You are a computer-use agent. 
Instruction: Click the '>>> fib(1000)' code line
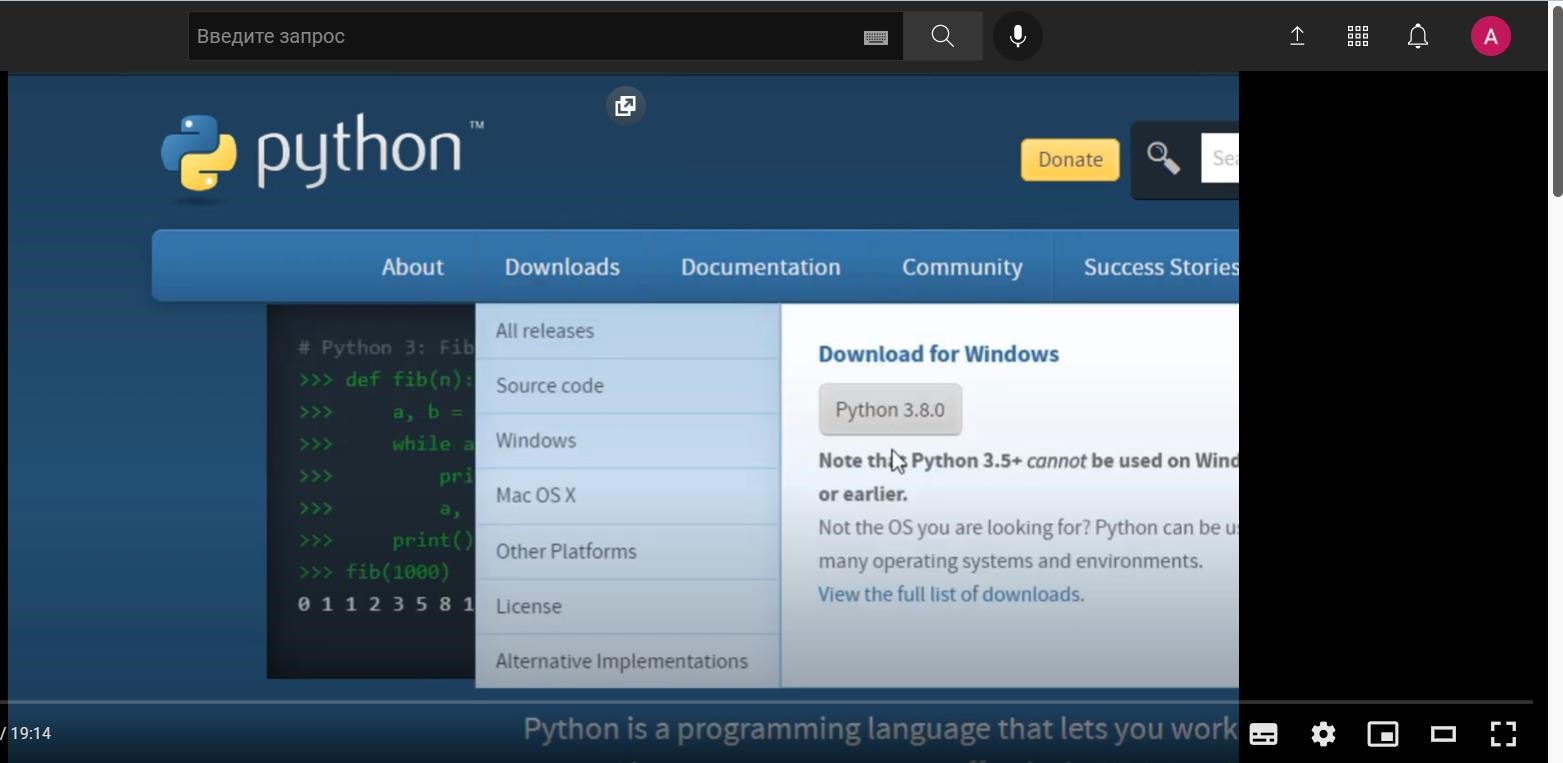(374, 572)
